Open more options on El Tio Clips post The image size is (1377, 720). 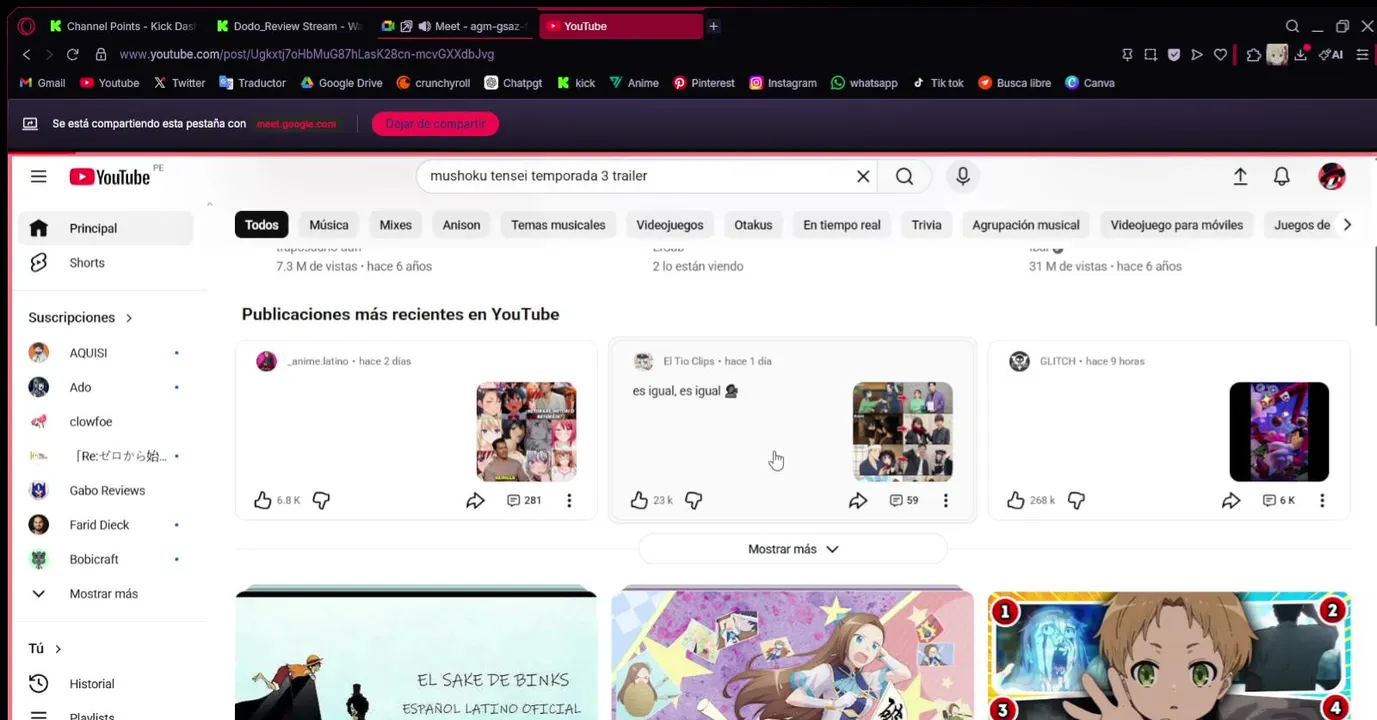point(946,500)
